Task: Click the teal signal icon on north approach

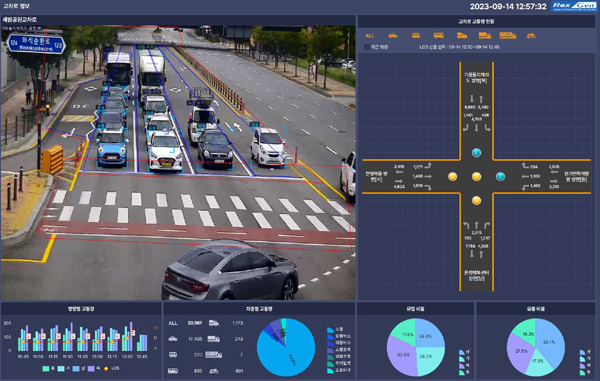Action: coord(476,153)
